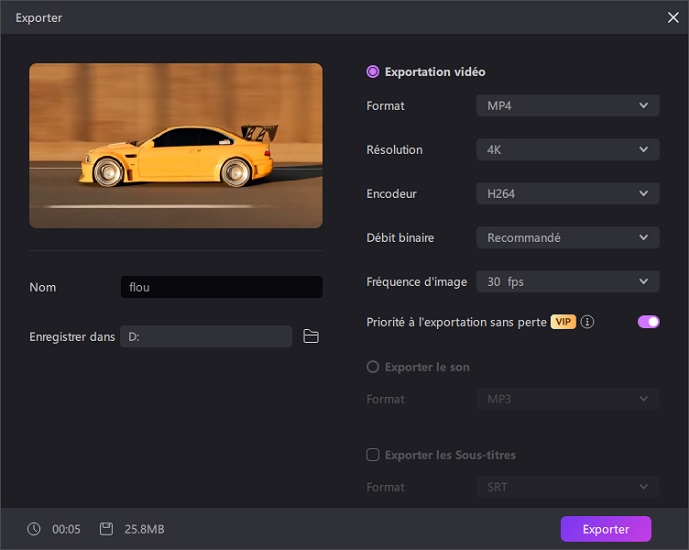Click the Exporter dialog title text
This screenshot has width=689, height=550.
pyautogui.click(x=39, y=18)
